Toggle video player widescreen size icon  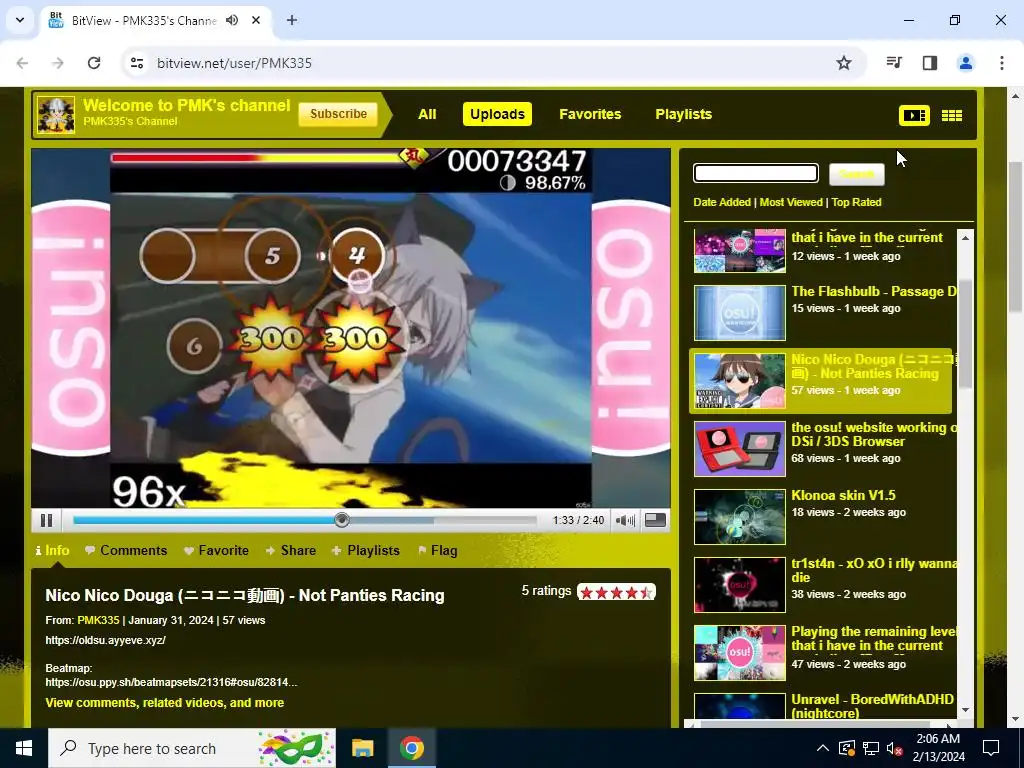pos(655,520)
